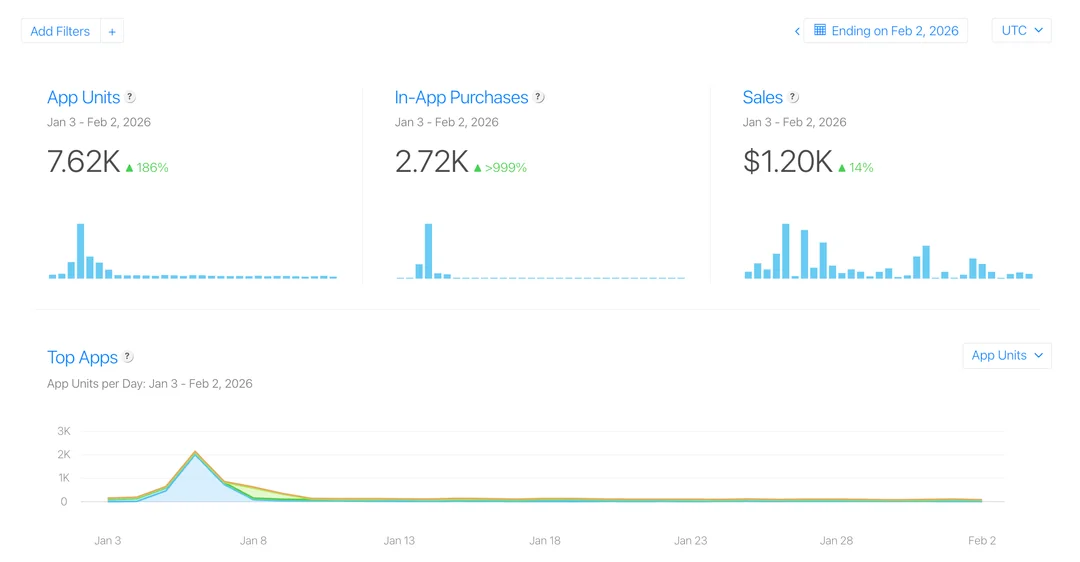This screenshot has height=562, width=1080.
Task: Open the Top Apps heading link
Action: click(82, 358)
